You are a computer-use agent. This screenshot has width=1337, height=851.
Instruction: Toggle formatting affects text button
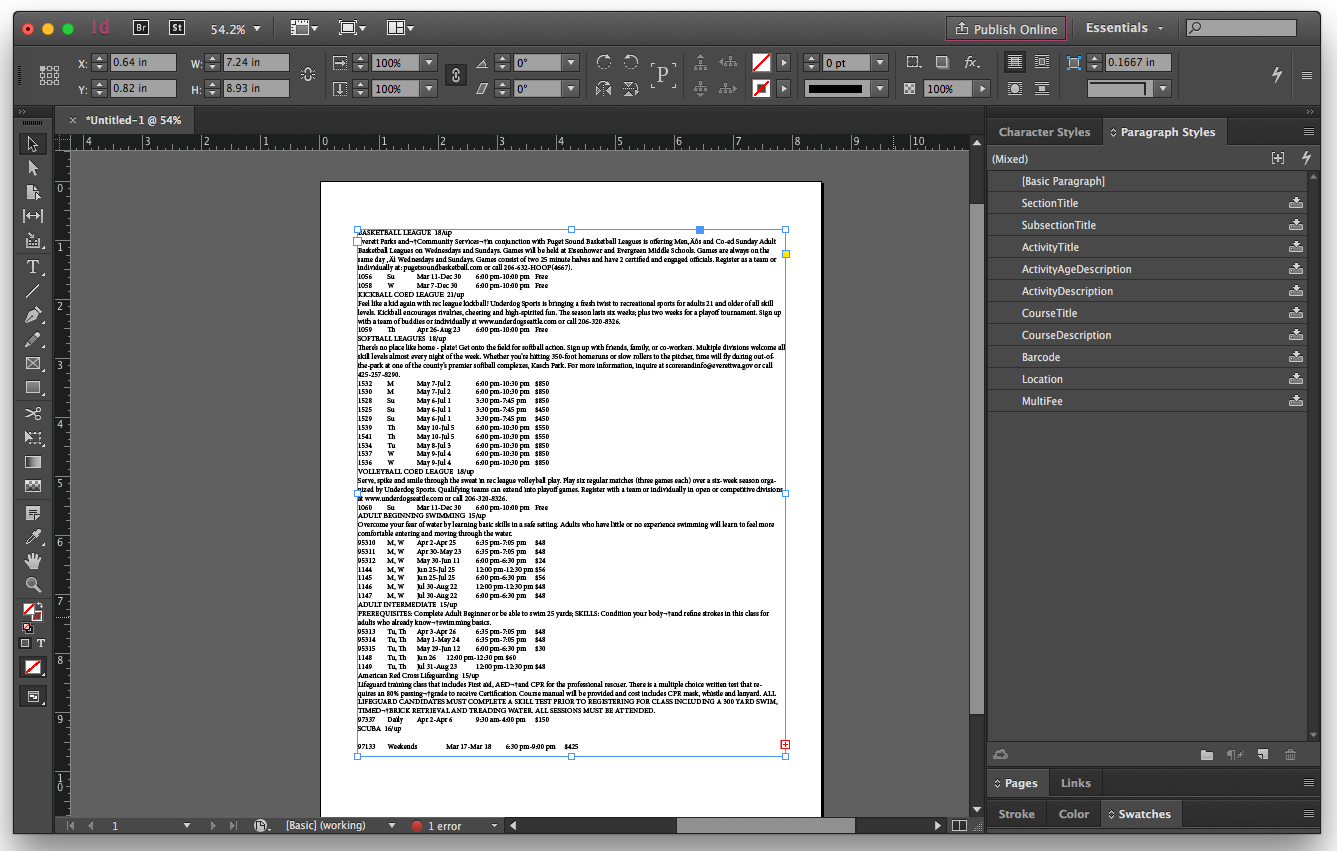[x=40, y=643]
